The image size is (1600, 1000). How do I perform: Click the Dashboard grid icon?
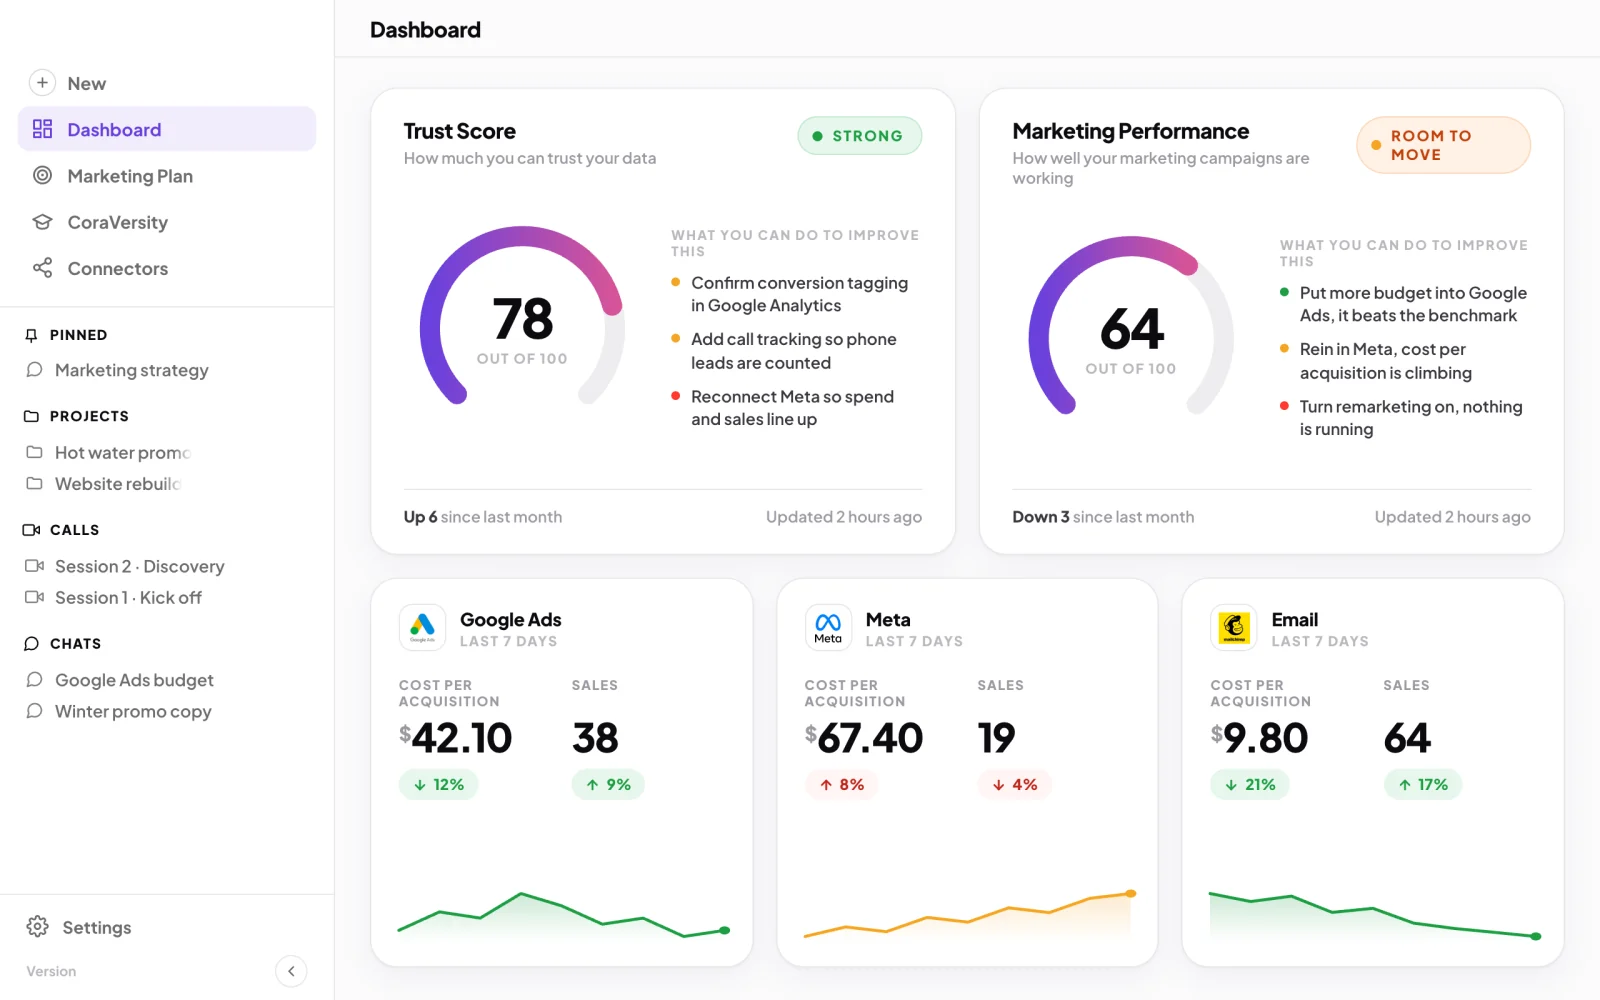pos(42,129)
